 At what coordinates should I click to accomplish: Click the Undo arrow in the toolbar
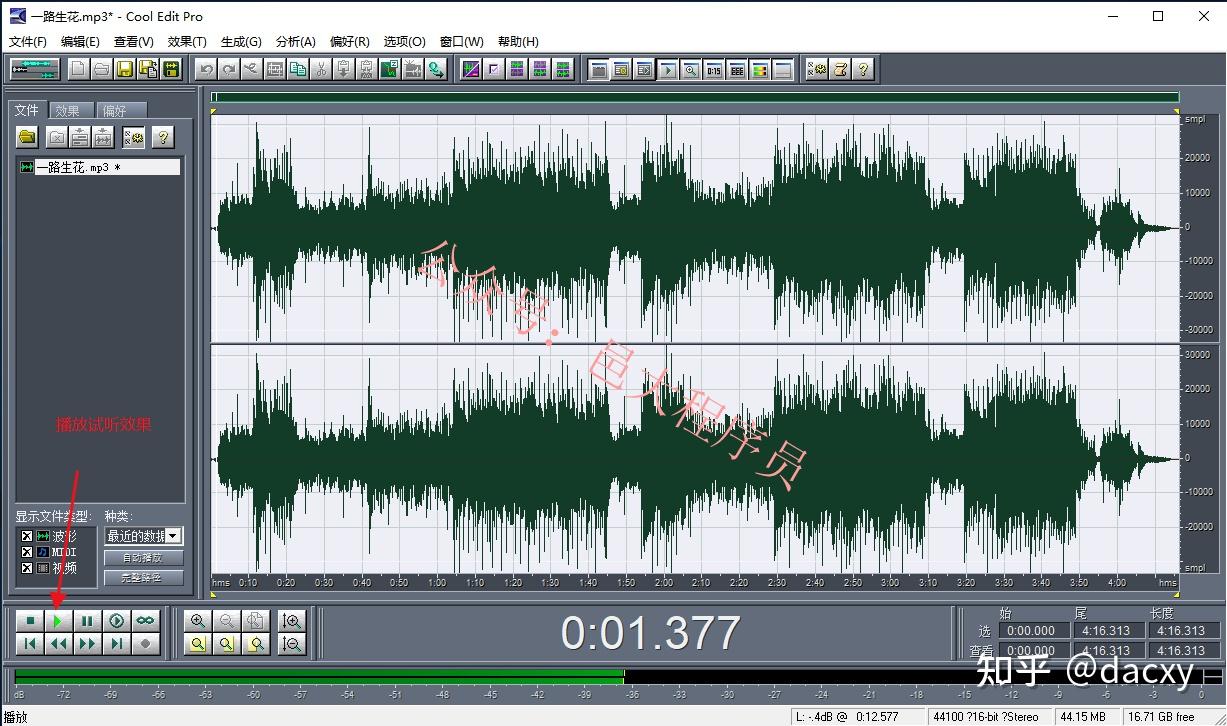pyautogui.click(x=205, y=69)
